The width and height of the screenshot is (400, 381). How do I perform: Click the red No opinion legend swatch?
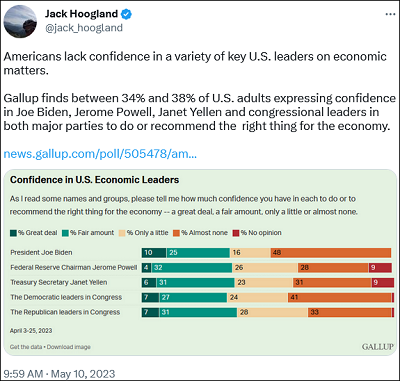236,233
